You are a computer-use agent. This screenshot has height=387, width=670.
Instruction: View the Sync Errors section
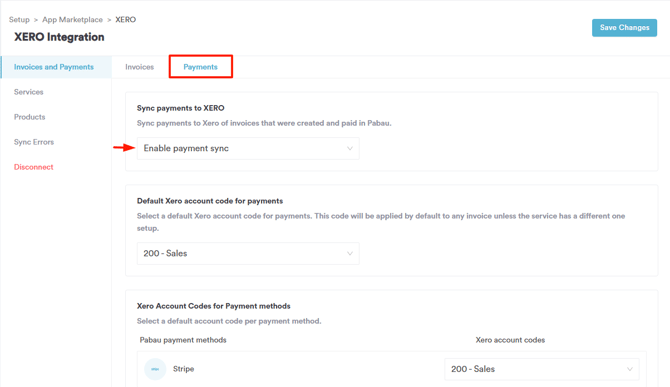click(x=34, y=142)
